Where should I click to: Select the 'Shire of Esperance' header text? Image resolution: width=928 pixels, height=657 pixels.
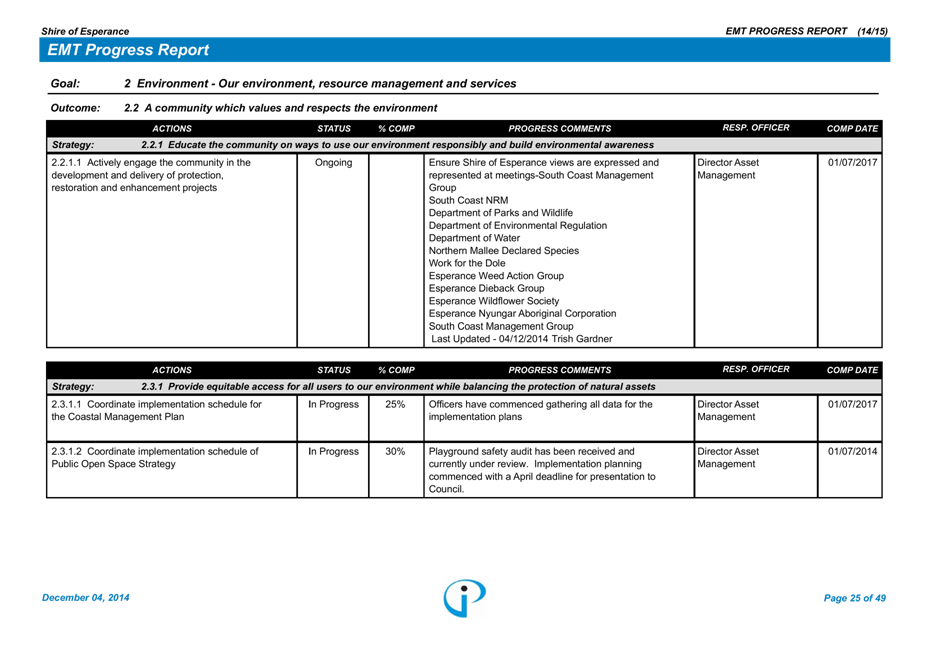pyautogui.click(x=85, y=32)
